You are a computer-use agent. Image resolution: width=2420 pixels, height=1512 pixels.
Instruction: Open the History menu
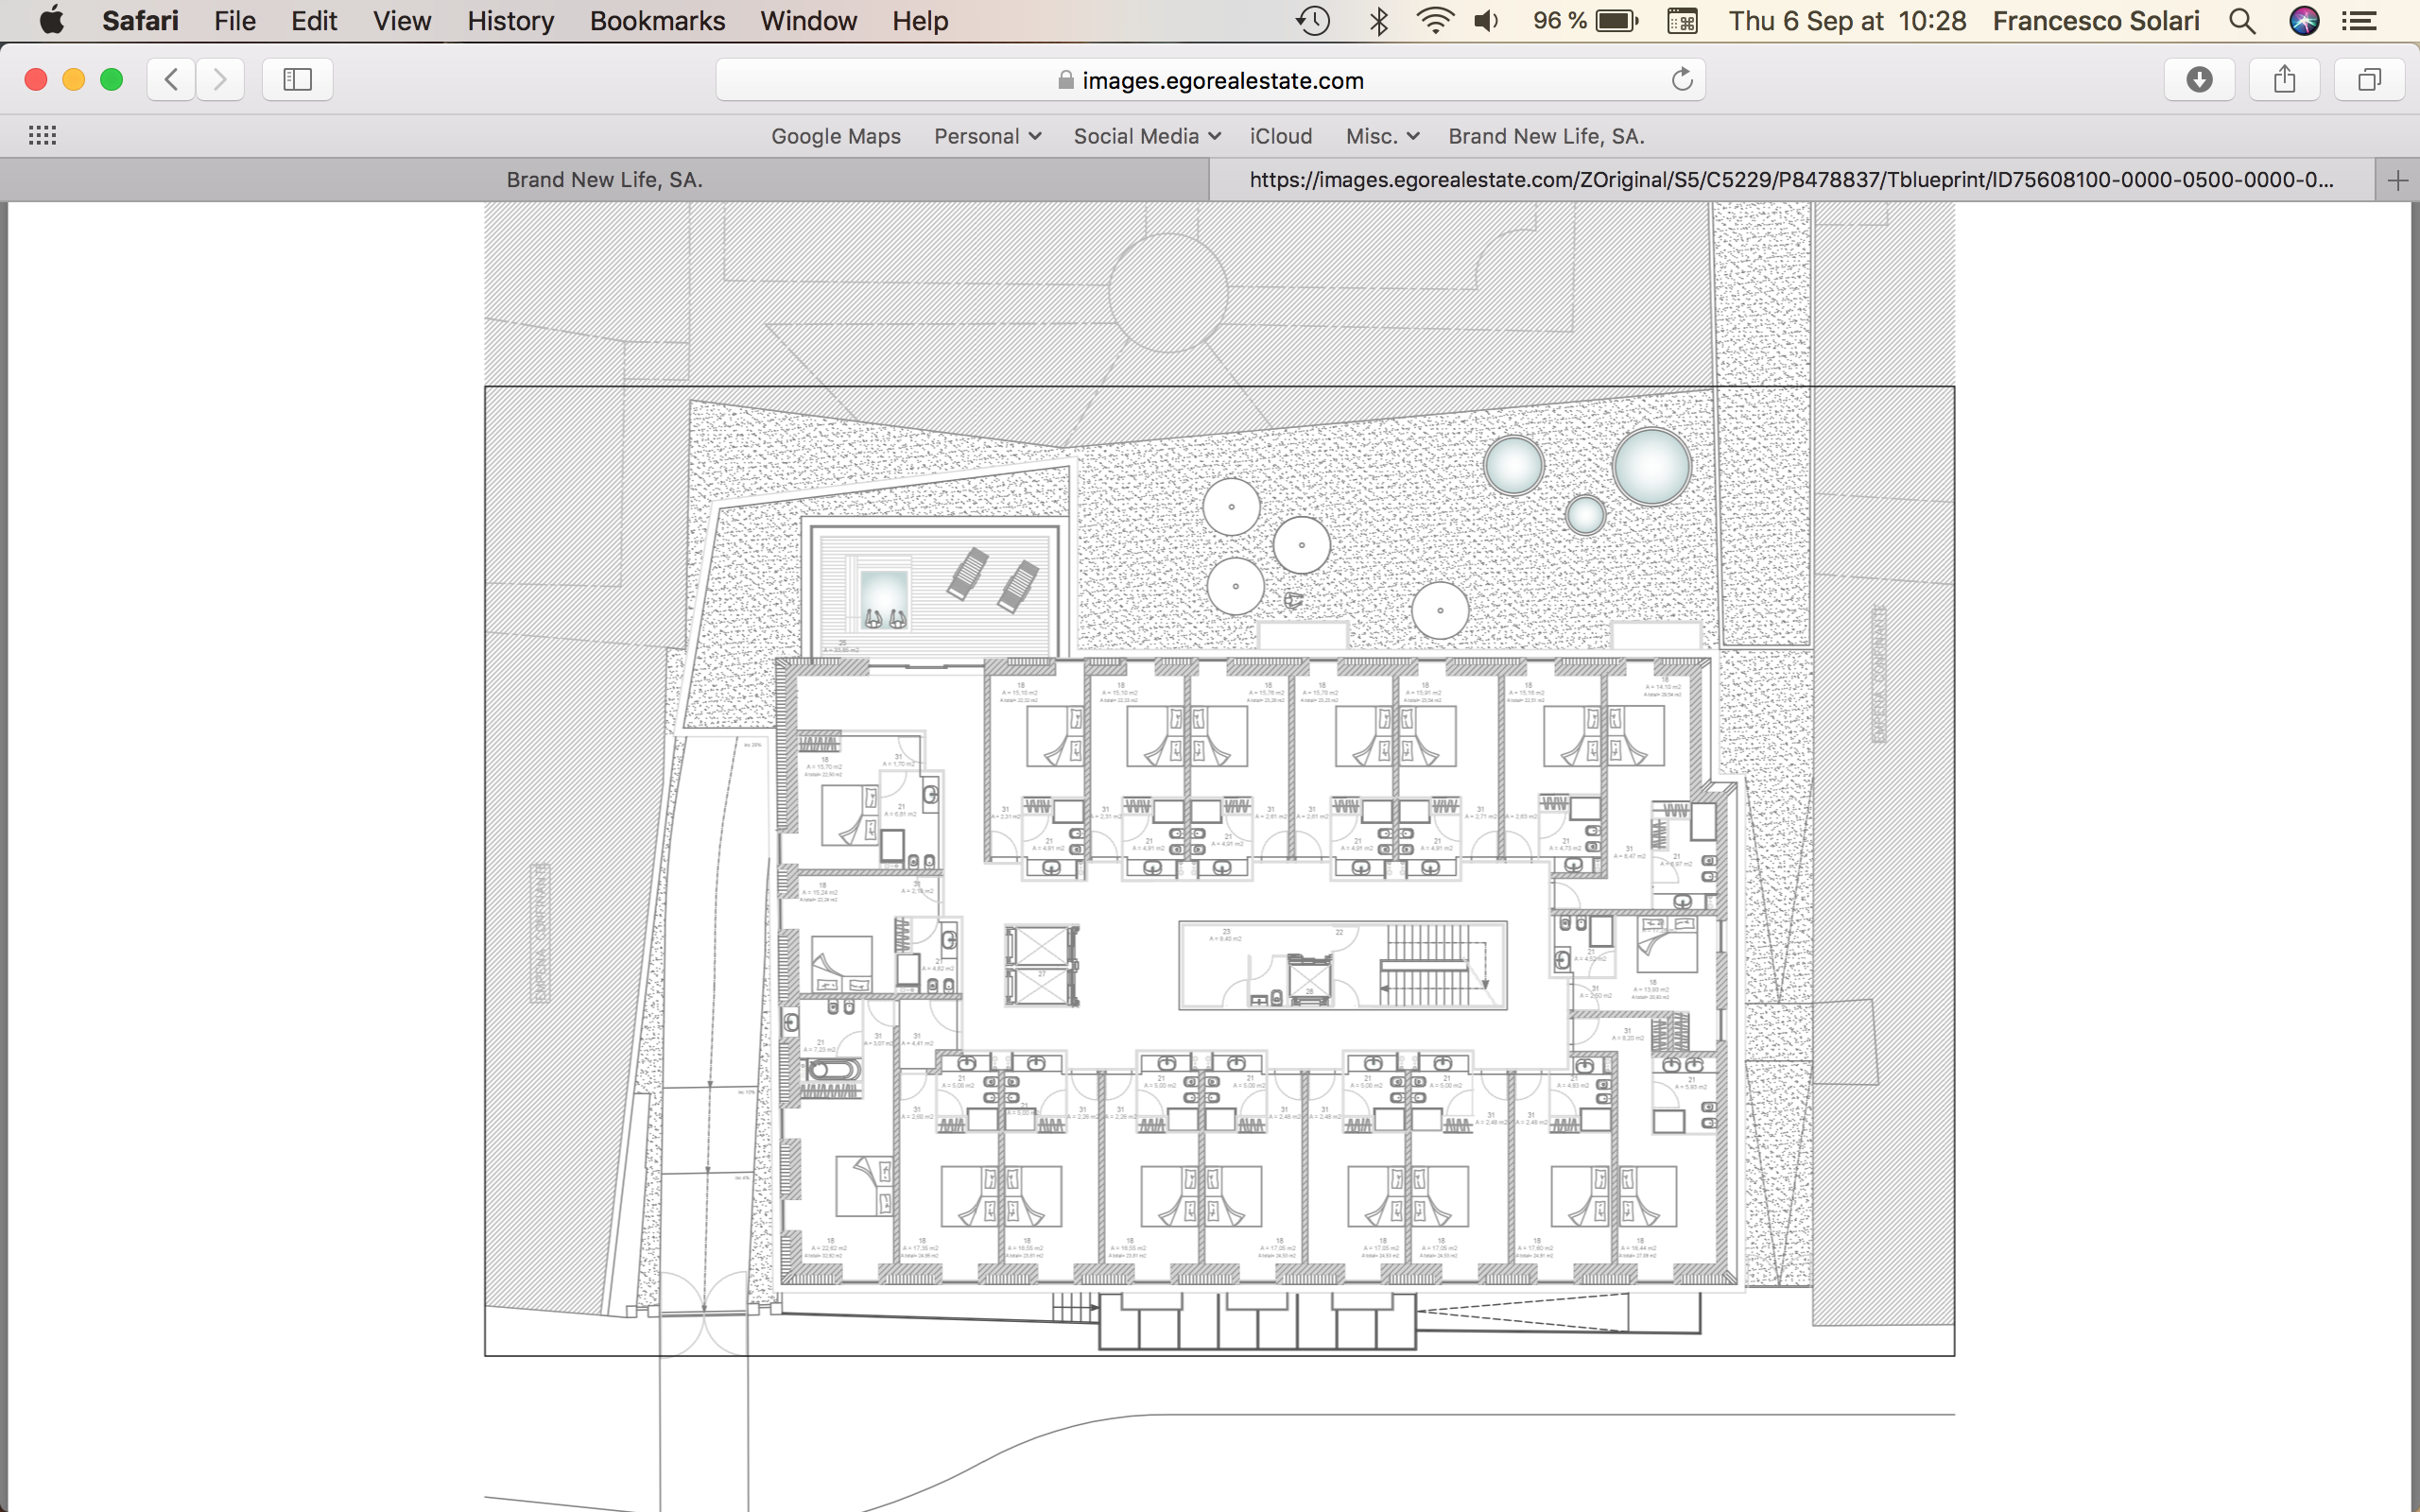tap(510, 21)
